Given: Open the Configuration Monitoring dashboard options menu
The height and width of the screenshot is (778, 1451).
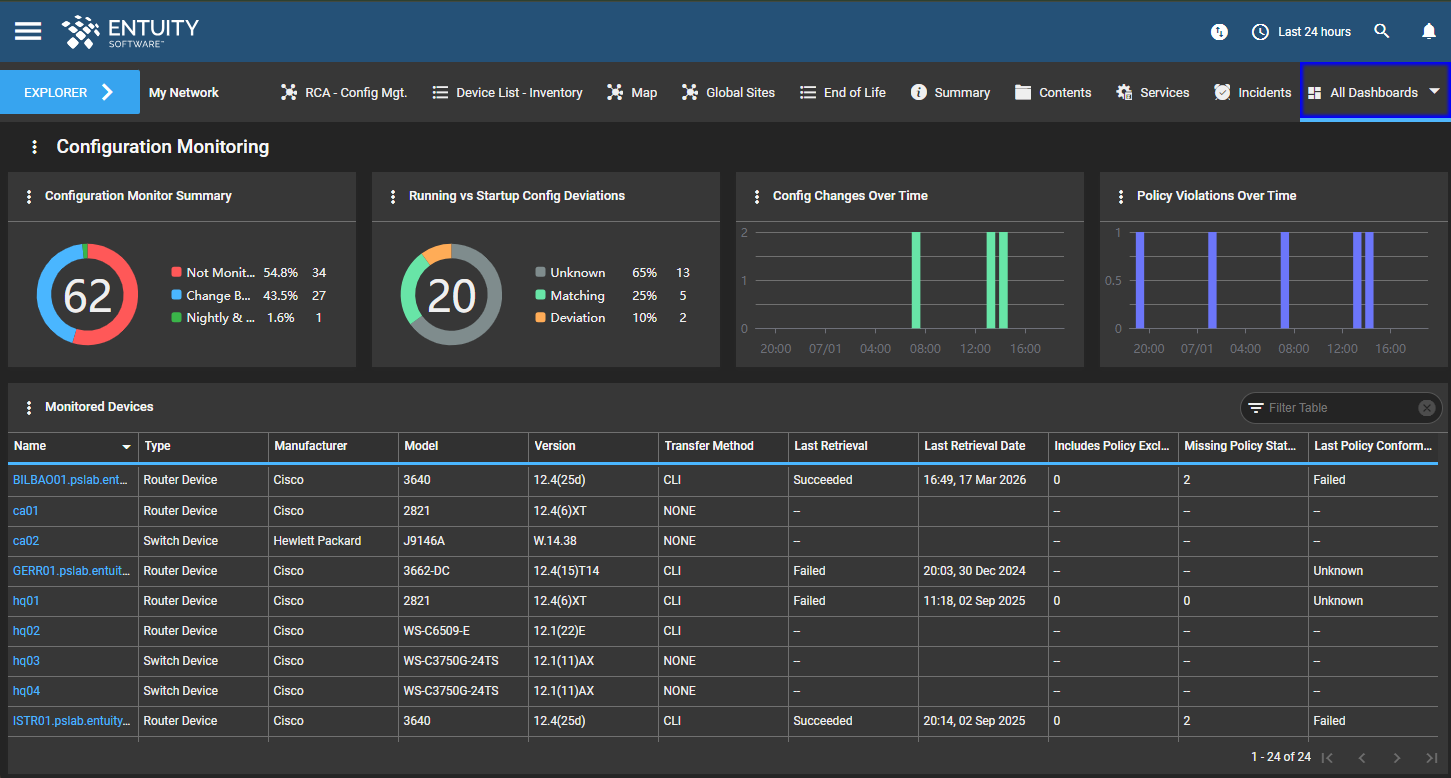Looking at the screenshot, I should [x=35, y=147].
